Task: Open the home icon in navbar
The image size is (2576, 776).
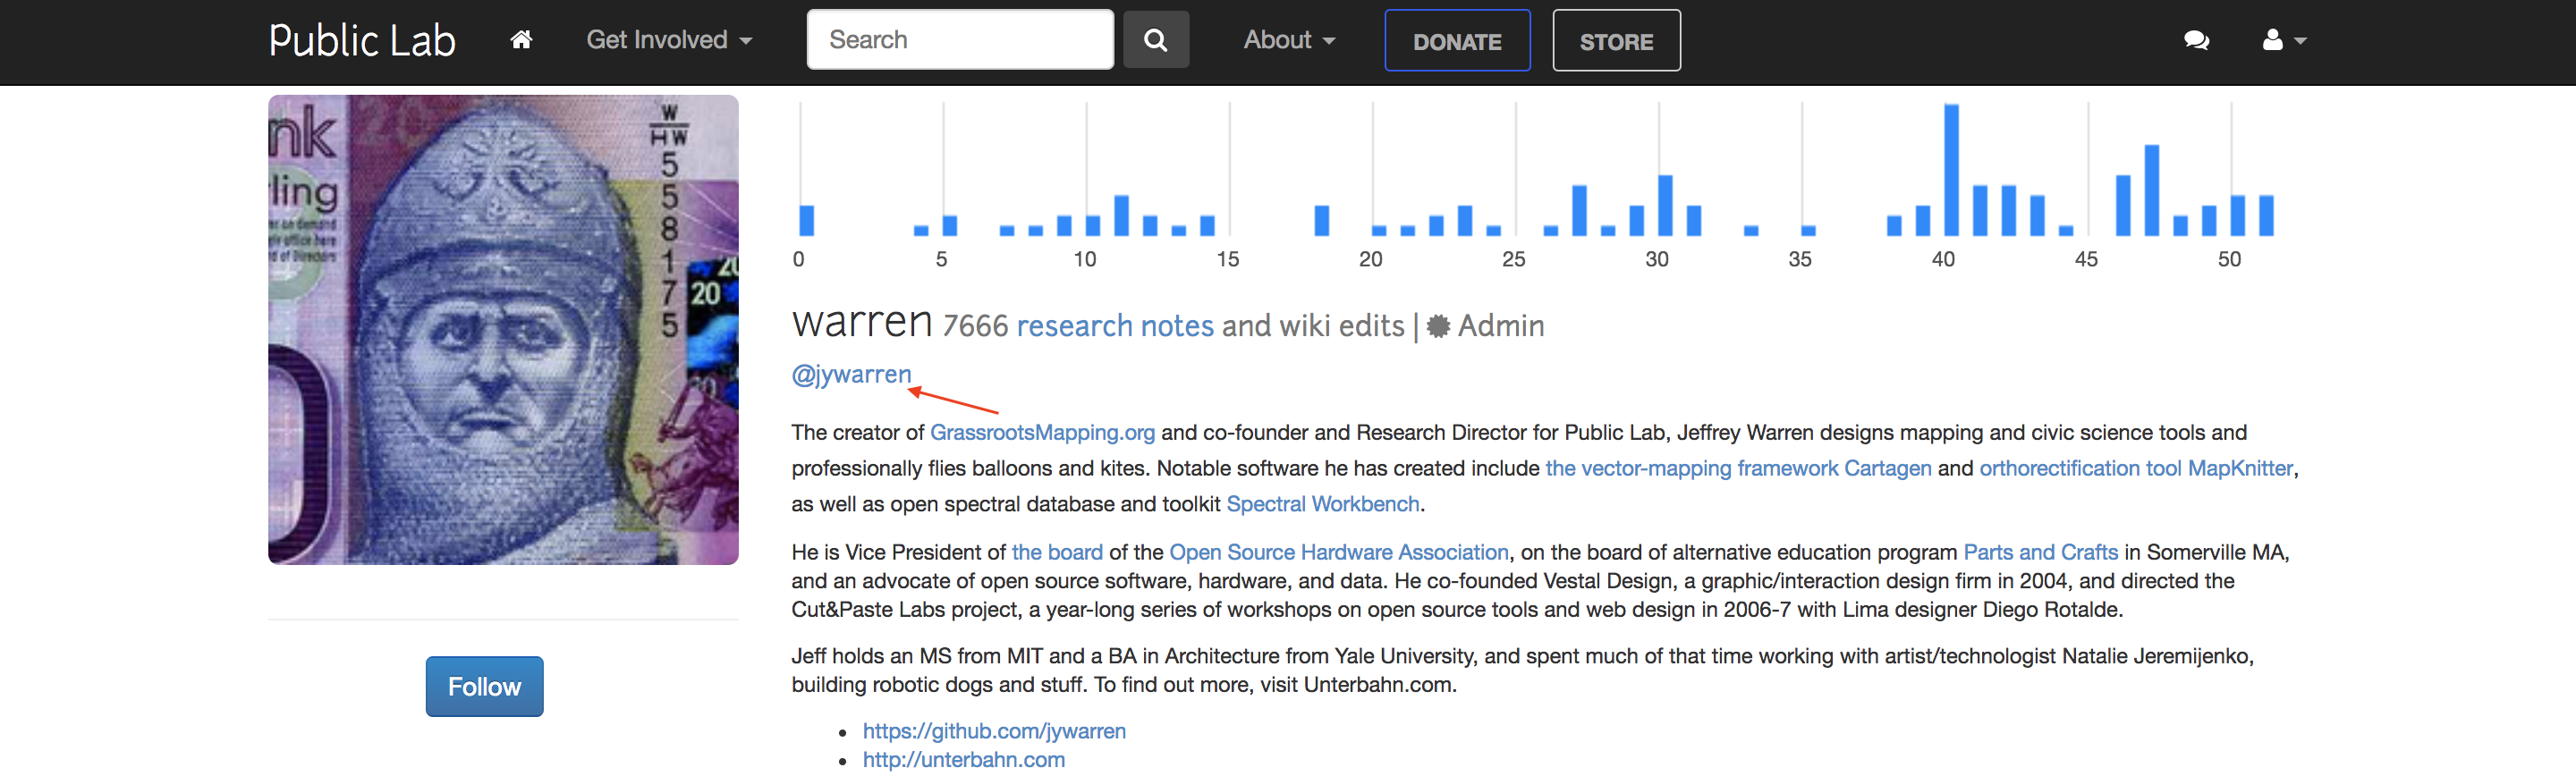Action: pyautogui.click(x=521, y=40)
